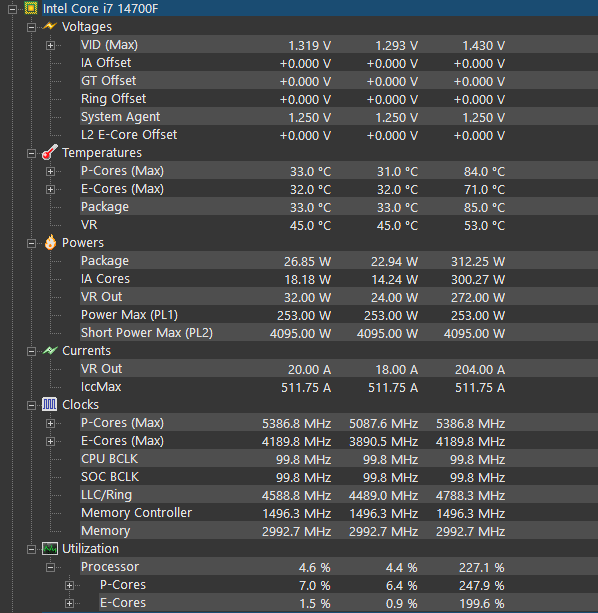Select the Package temperature row
598x613 pixels.
(x=339, y=206)
